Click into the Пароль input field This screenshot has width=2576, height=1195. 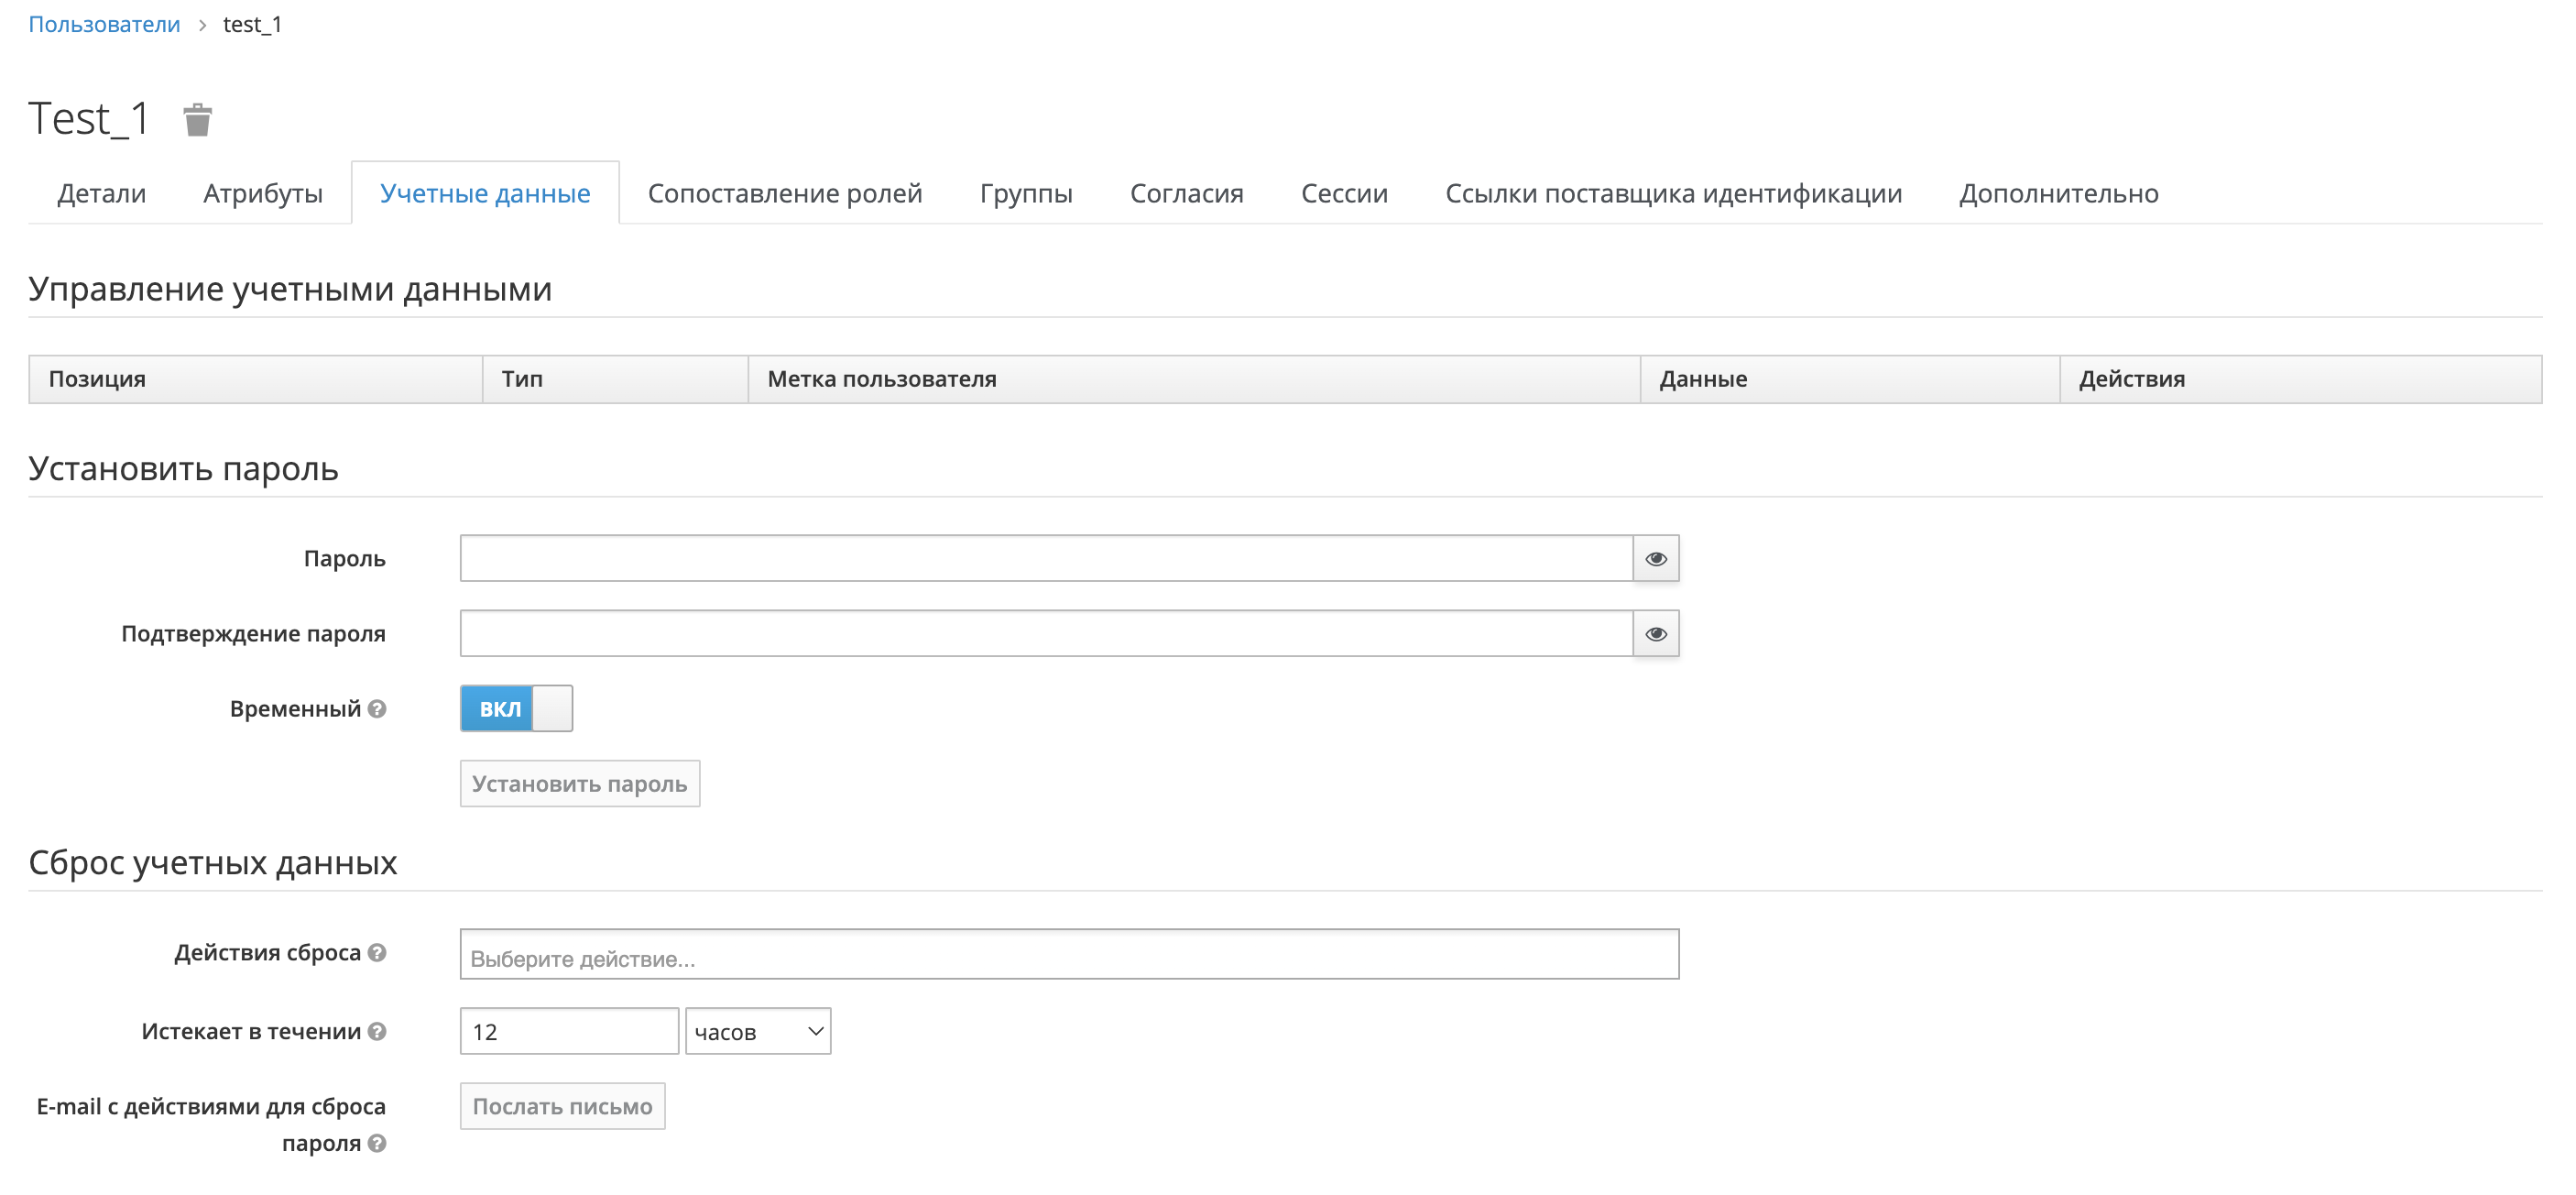tap(1045, 559)
